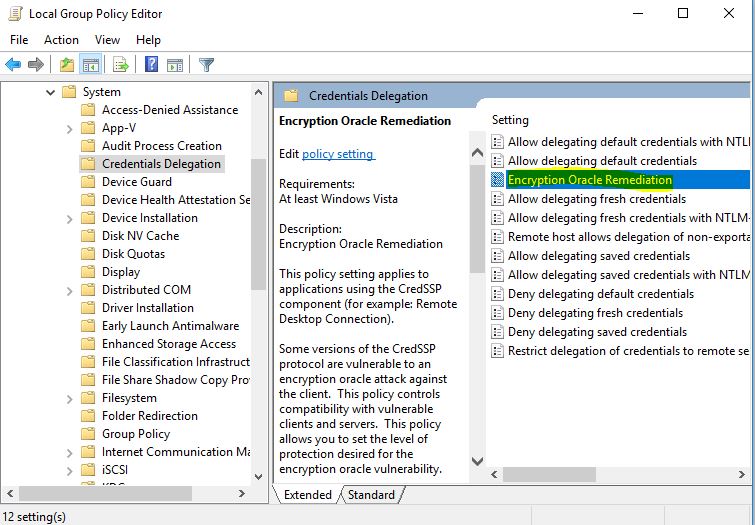The image size is (755, 525).
Task: Click the settings list scroll left arrow
Action: pyautogui.click(x=495, y=474)
